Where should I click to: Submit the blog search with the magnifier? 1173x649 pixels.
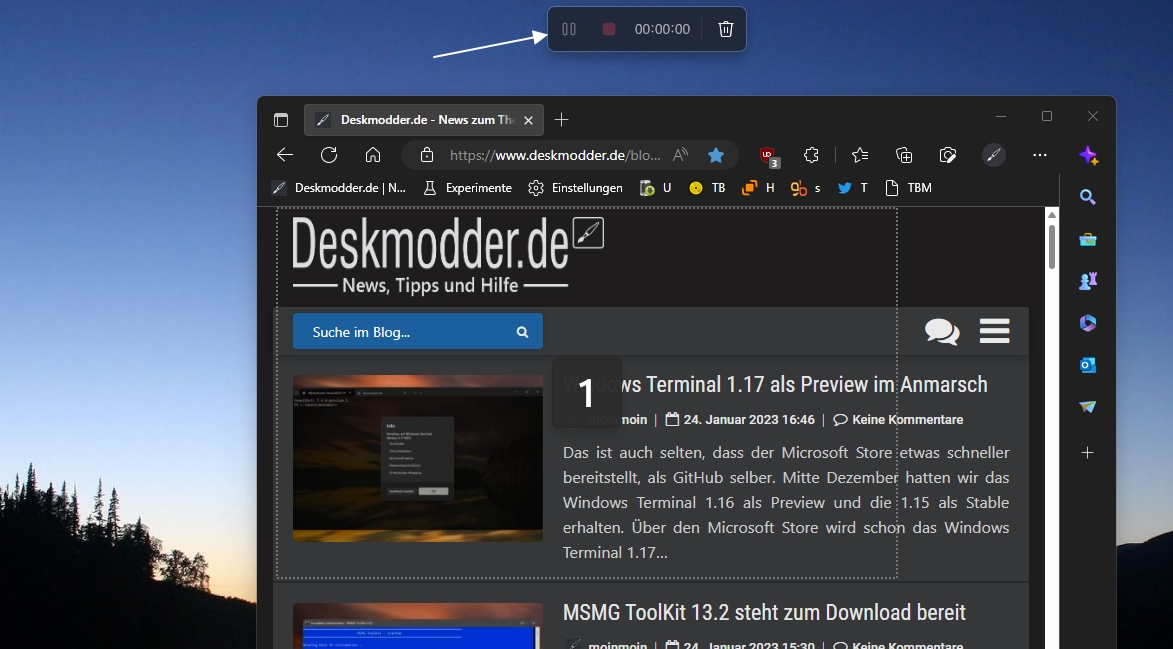[x=522, y=332]
